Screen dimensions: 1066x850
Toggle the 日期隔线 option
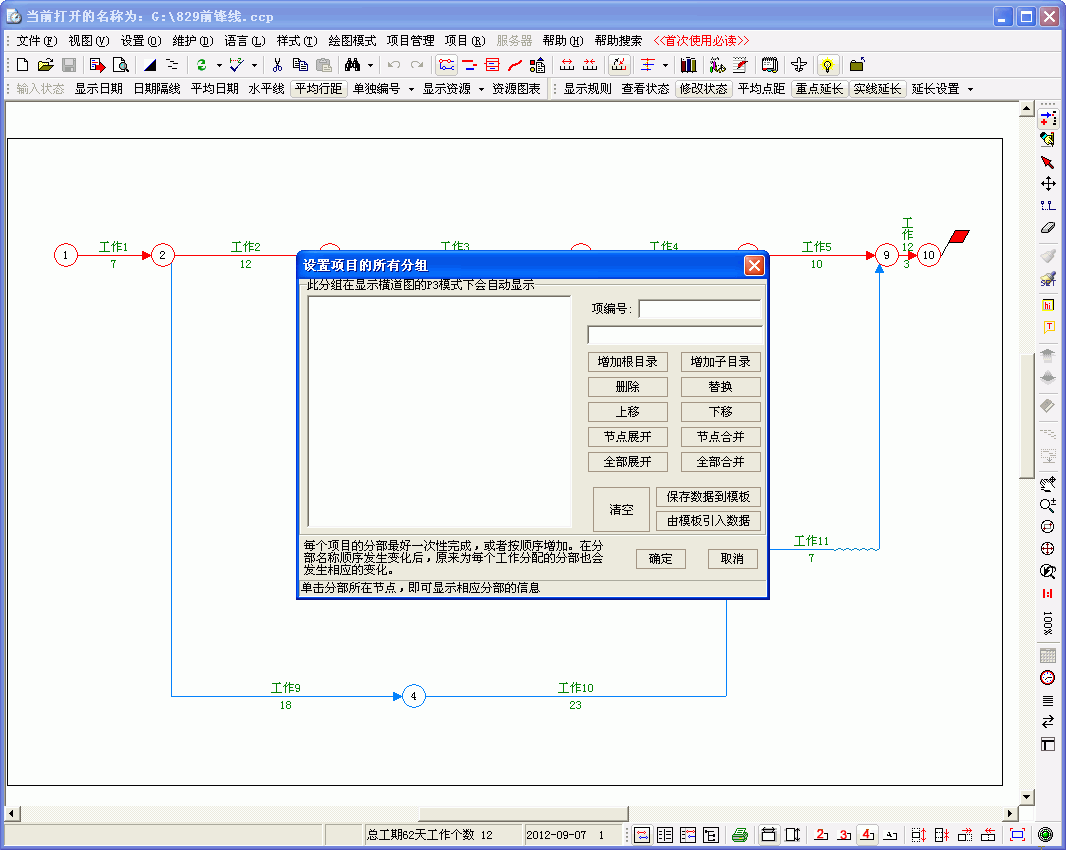click(157, 89)
